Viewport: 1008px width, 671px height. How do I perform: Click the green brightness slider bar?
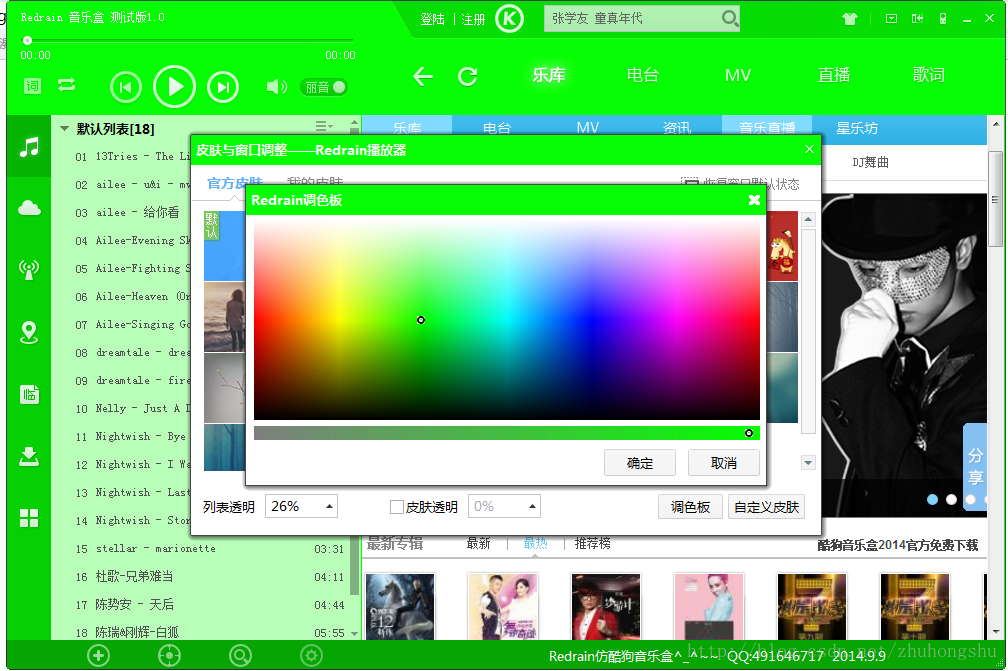[x=507, y=433]
